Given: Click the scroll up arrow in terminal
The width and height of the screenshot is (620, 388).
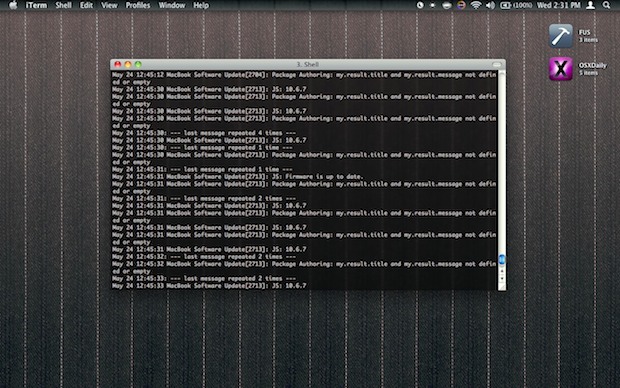Looking at the screenshot, I should pyautogui.click(x=502, y=271).
